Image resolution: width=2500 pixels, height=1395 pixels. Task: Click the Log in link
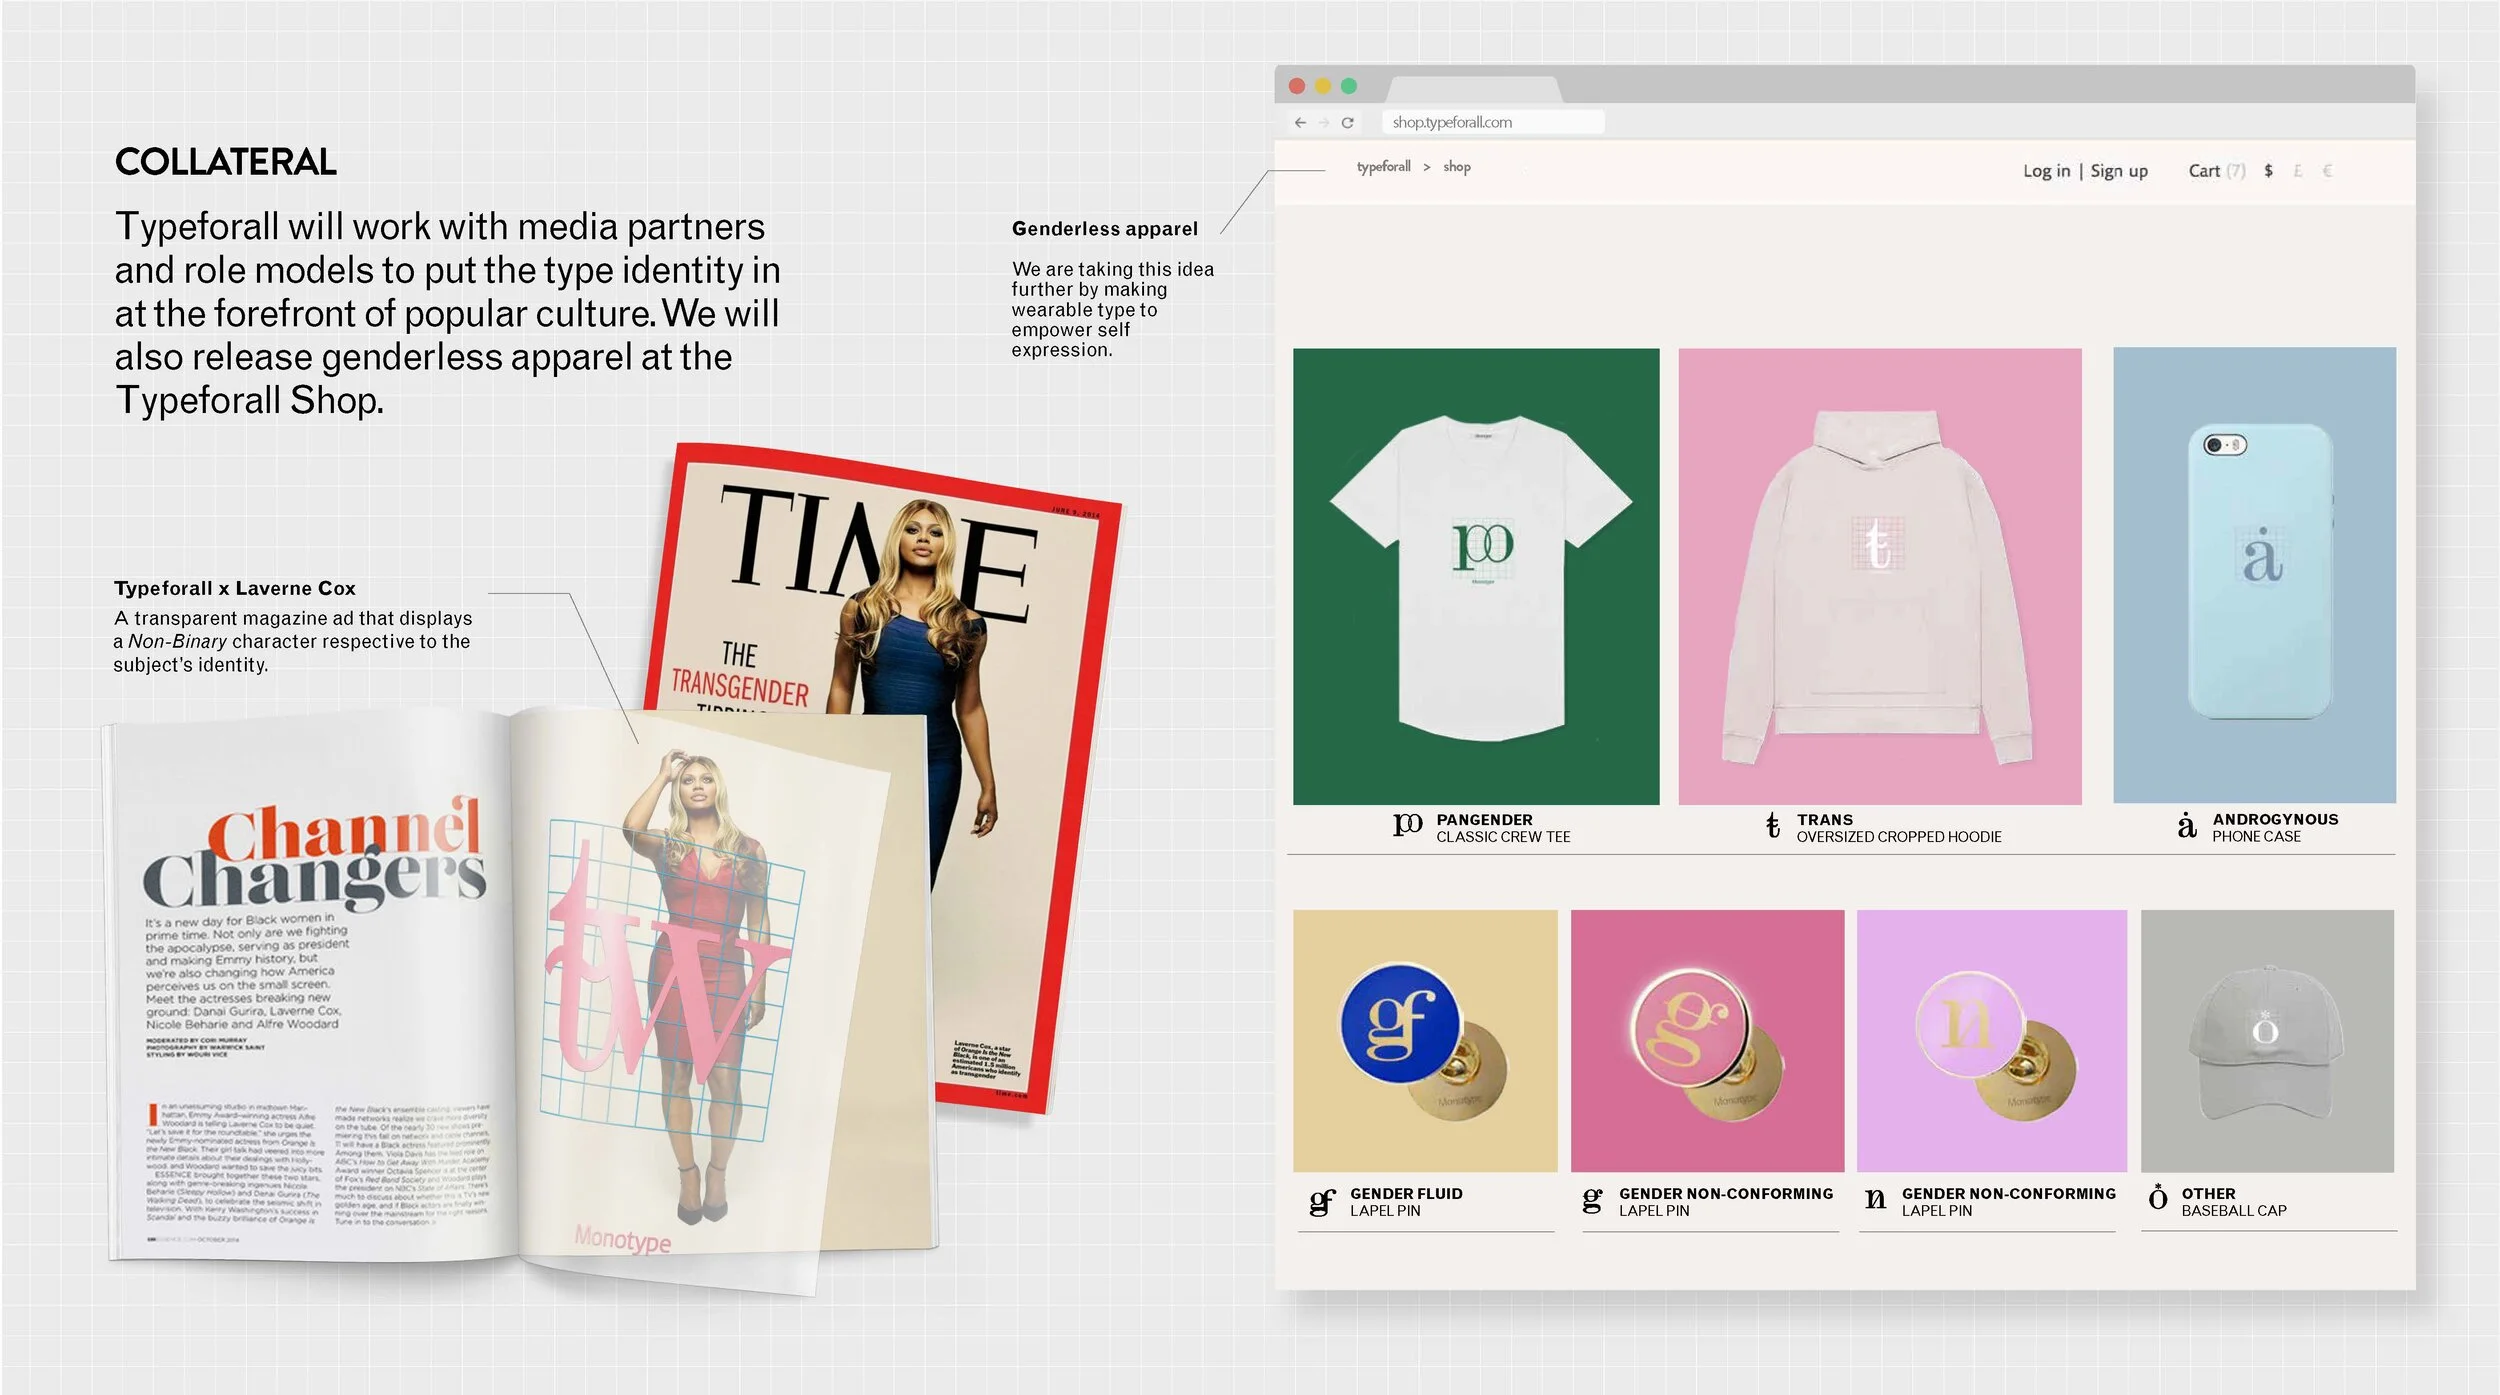[x=2046, y=171]
